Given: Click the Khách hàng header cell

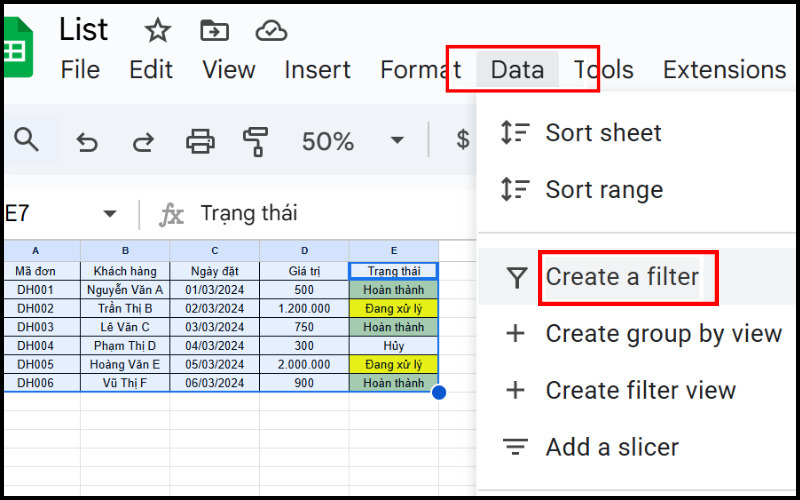Looking at the screenshot, I should (x=125, y=271).
